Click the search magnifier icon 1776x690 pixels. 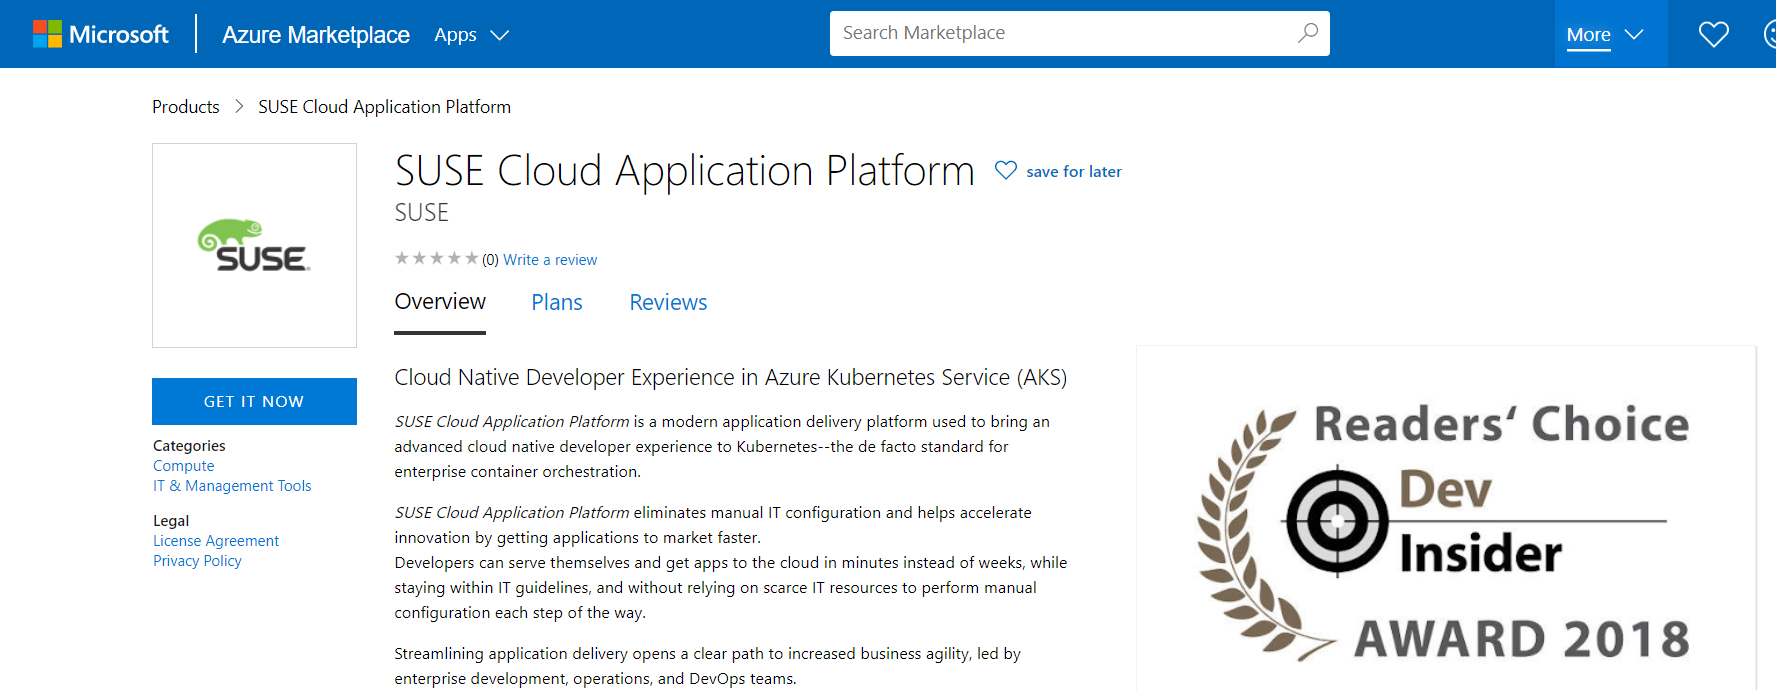point(1308,33)
